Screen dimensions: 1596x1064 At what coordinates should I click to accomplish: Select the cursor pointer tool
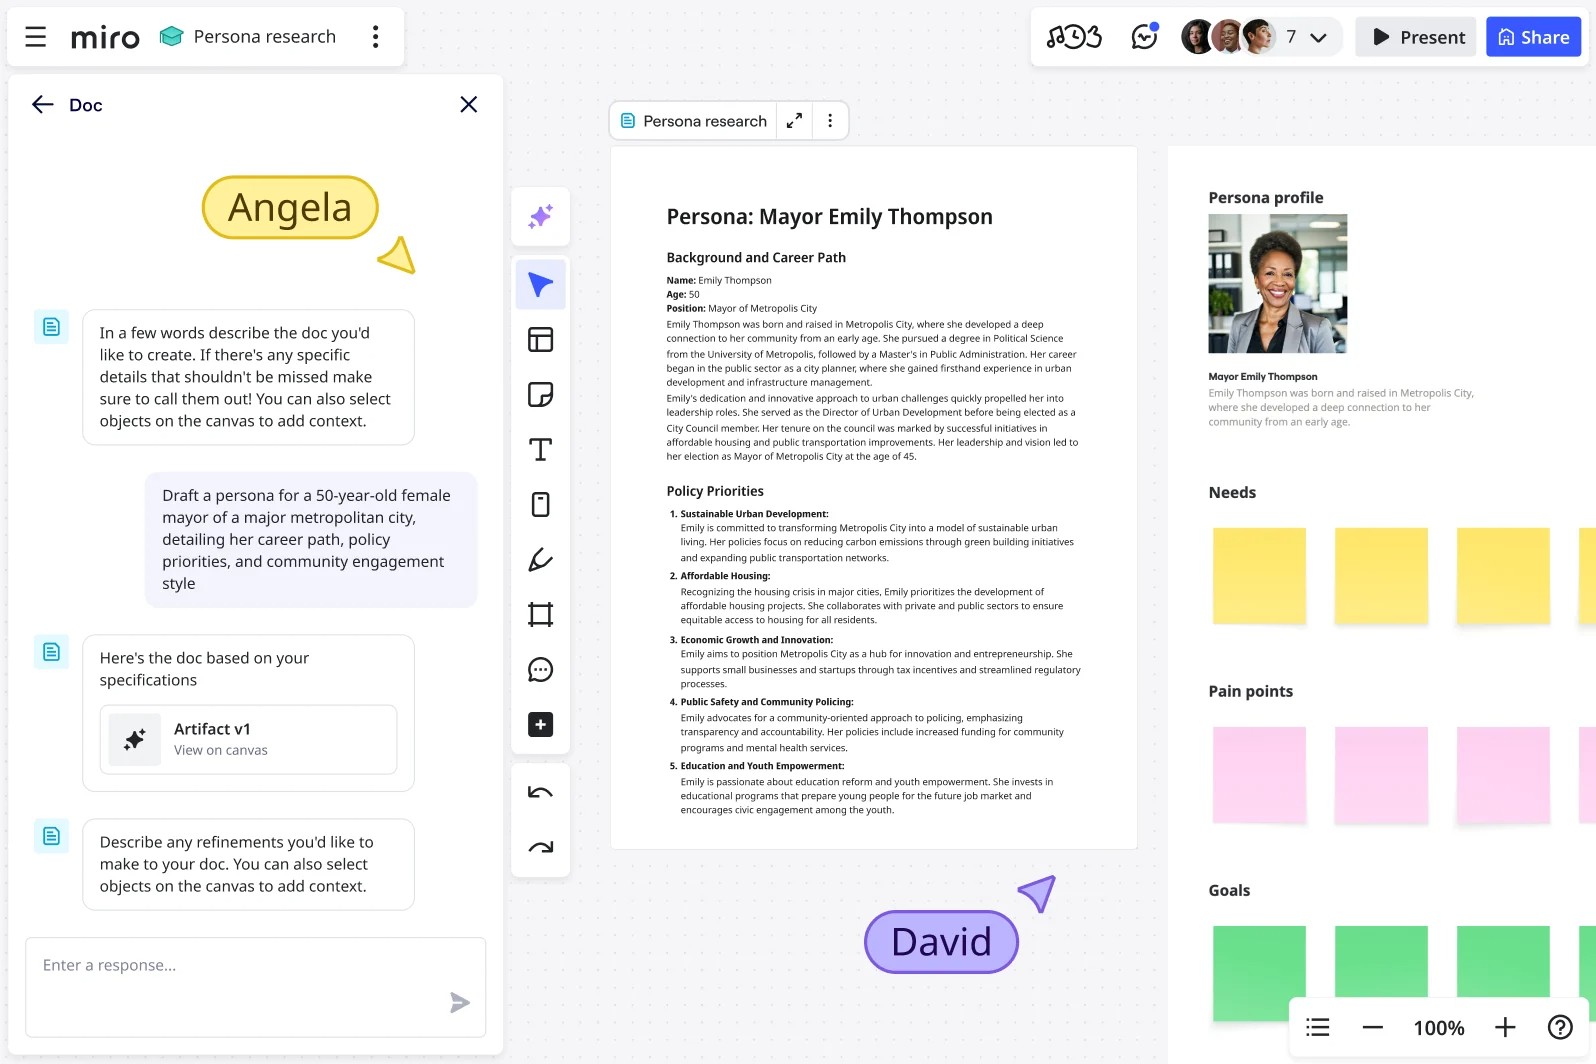[x=540, y=285]
